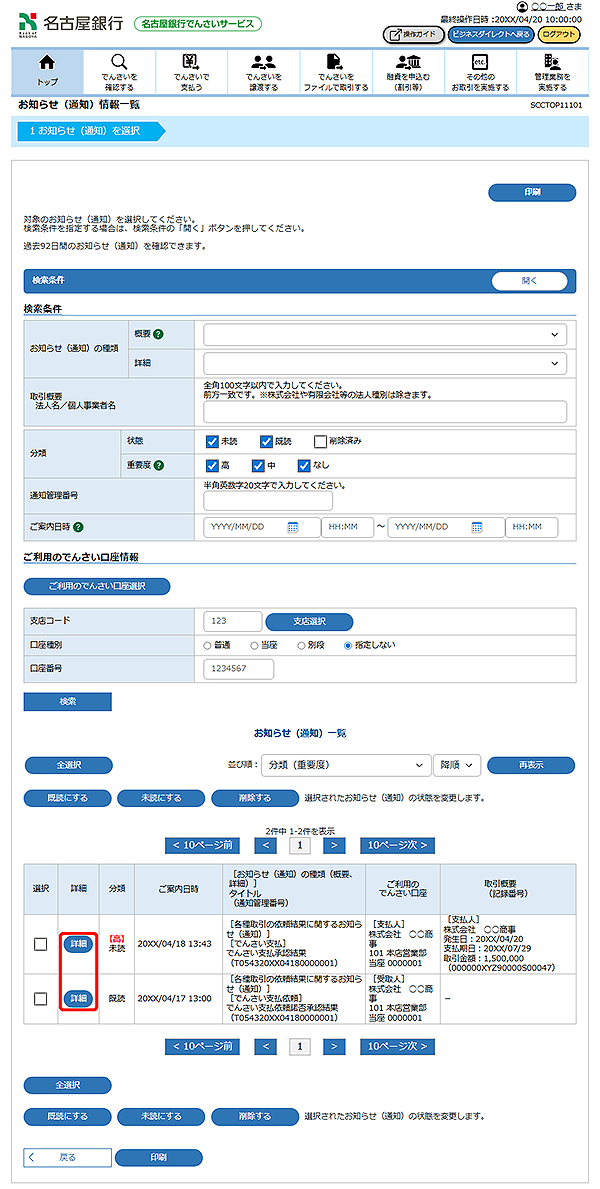The width and height of the screenshot is (600, 1189).
Task: Open the 詳細 notification type dropdown
Action: point(385,363)
